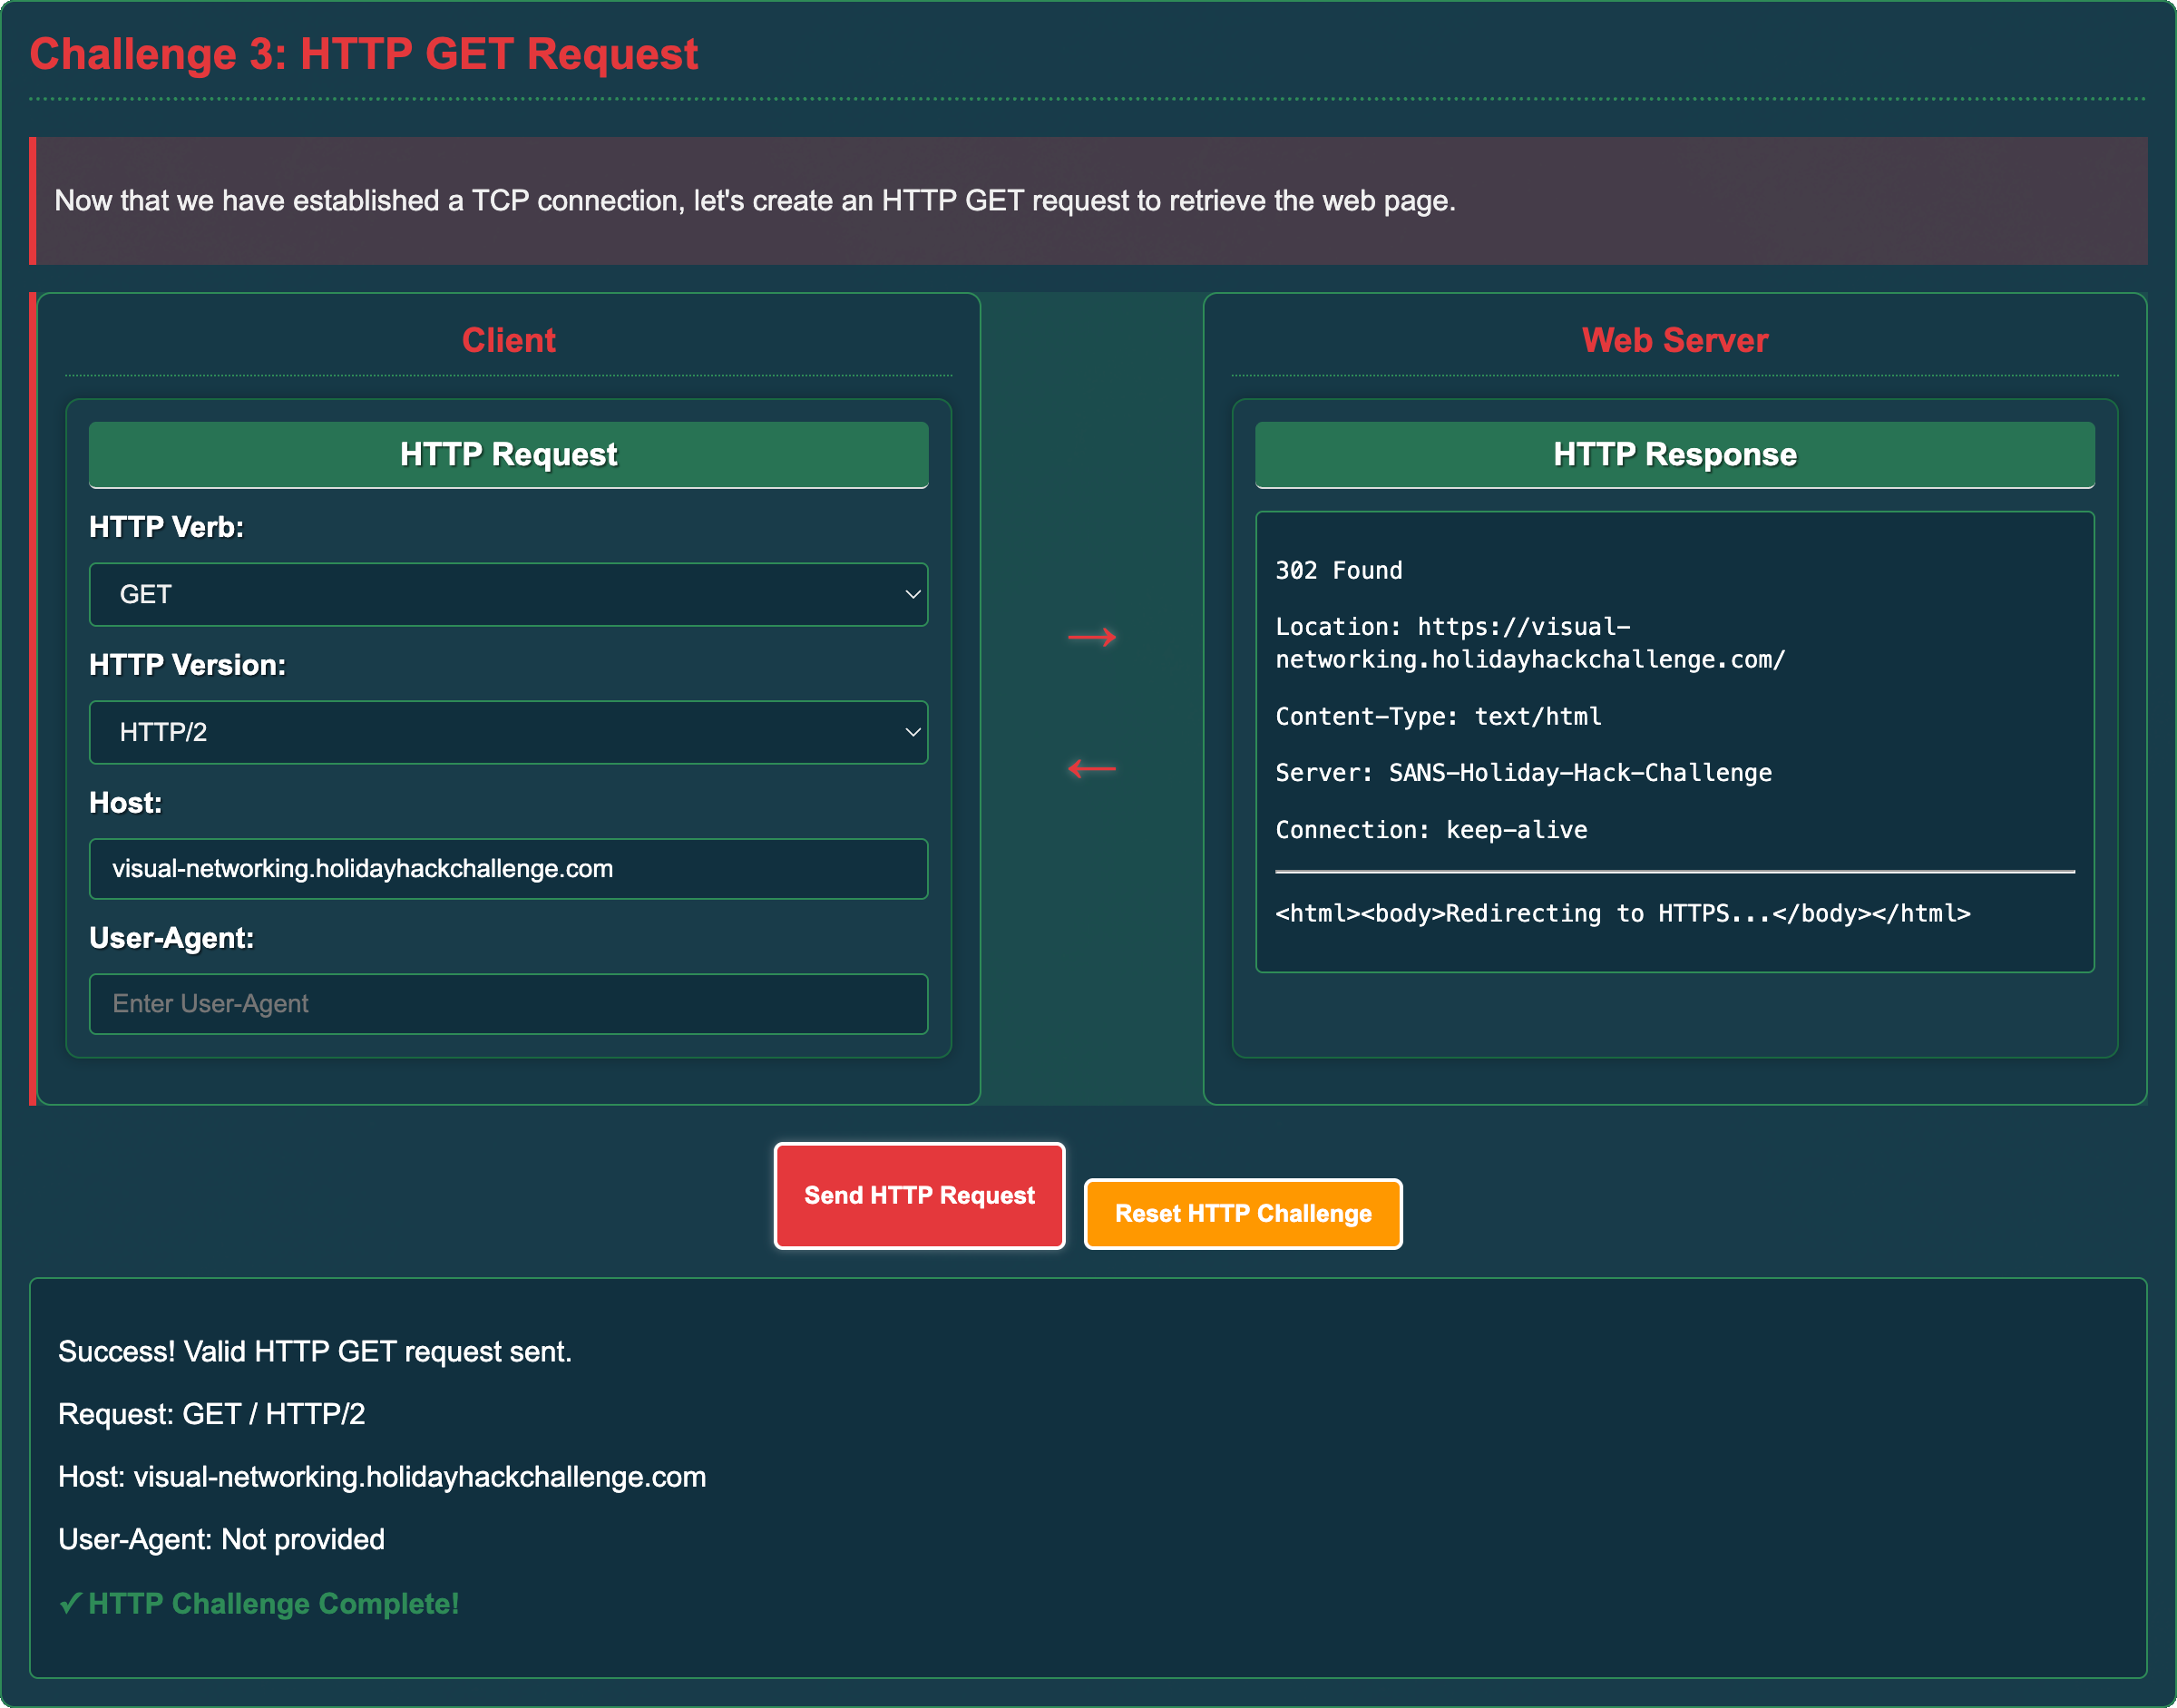Click the HTTP Response header bar
Screen dimensions: 2177x1708
pos(1674,454)
